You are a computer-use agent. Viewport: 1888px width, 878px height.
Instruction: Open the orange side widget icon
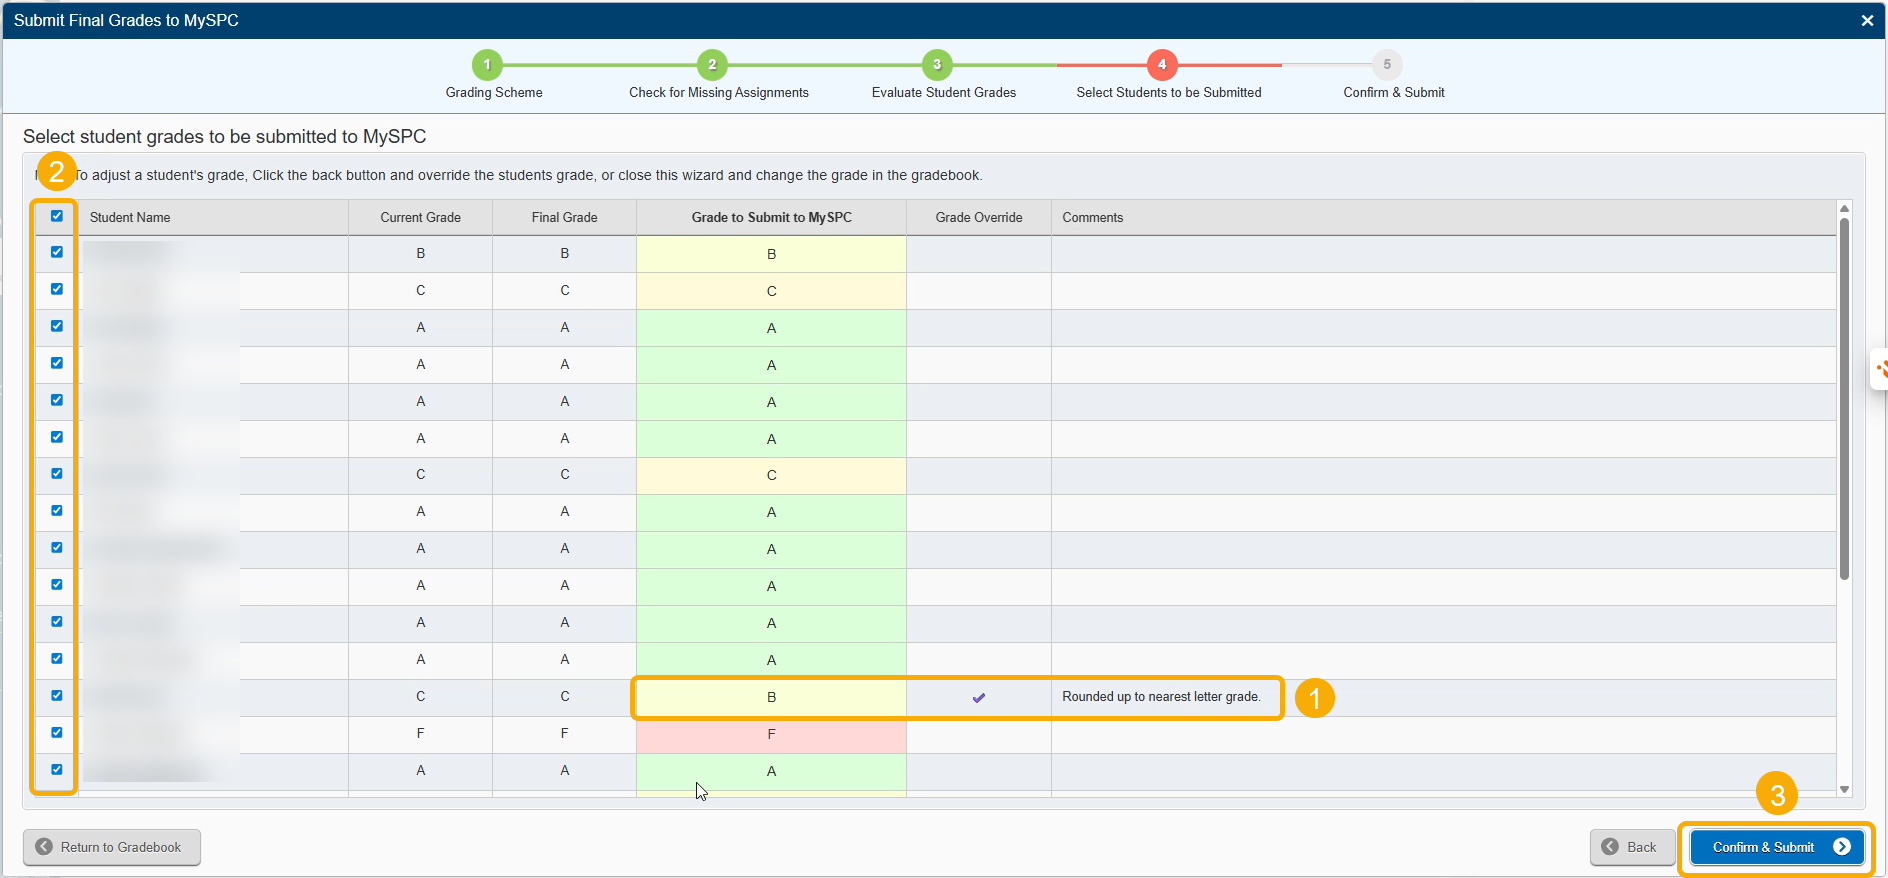click(x=1880, y=370)
